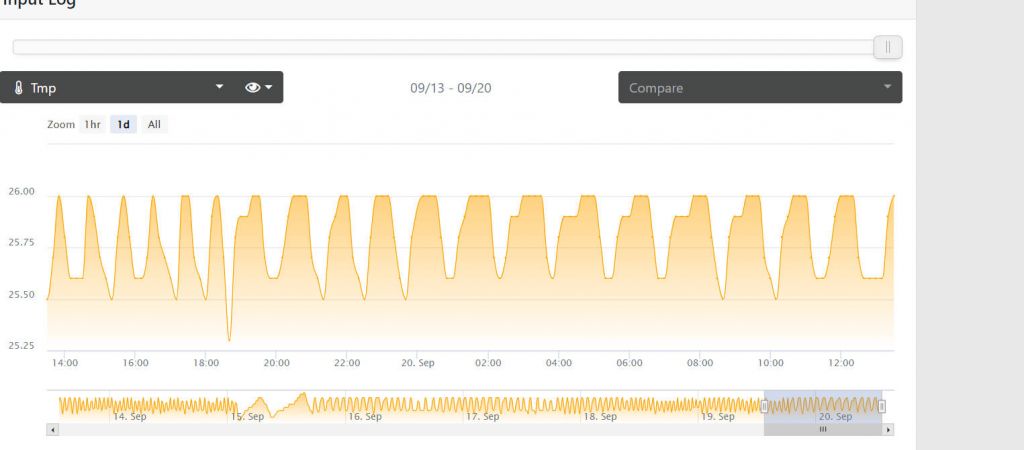Jump to 14. Sep in navigator
This screenshot has width=1024, height=450.
click(132, 417)
